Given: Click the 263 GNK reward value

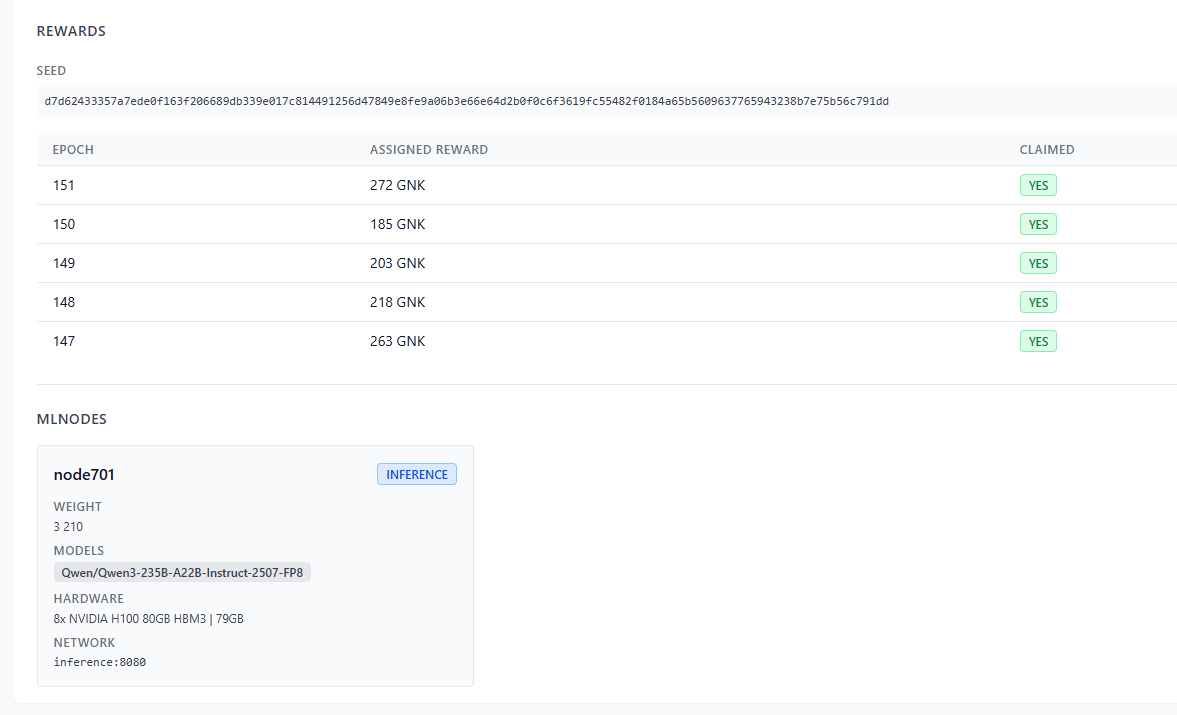Looking at the screenshot, I should 397,341.
